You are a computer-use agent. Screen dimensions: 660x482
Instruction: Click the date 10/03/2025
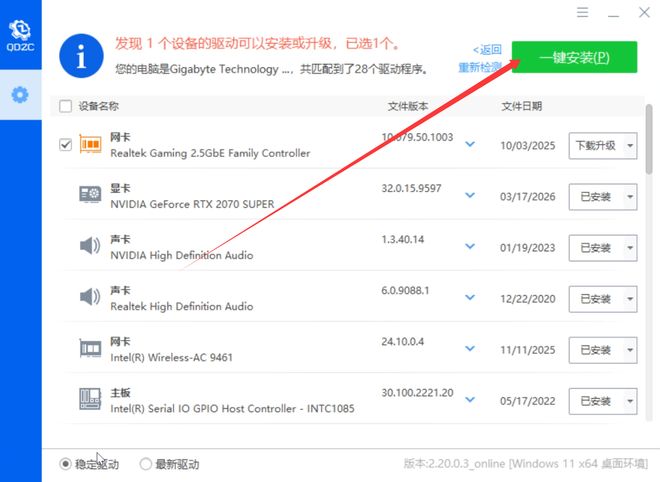coord(527,146)
